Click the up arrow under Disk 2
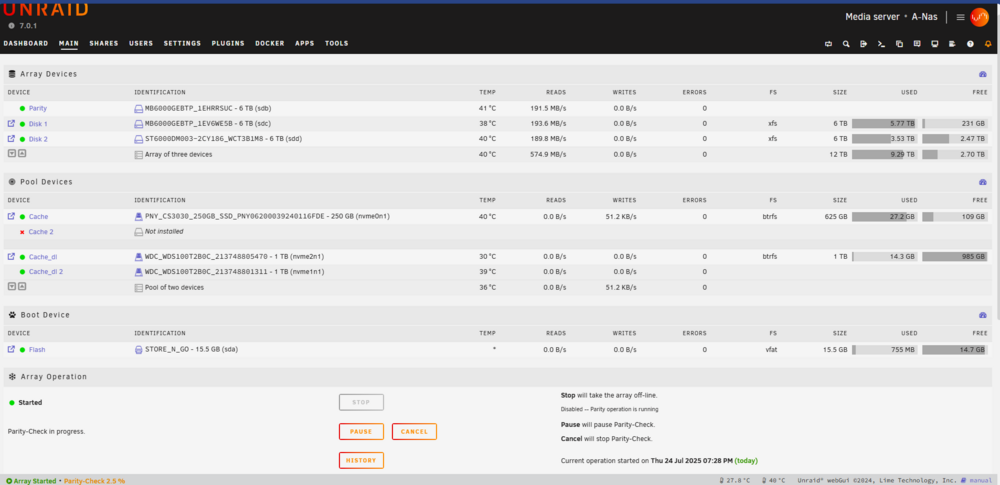The width and height of the screenshot is (1000, 485). (22, 153)
